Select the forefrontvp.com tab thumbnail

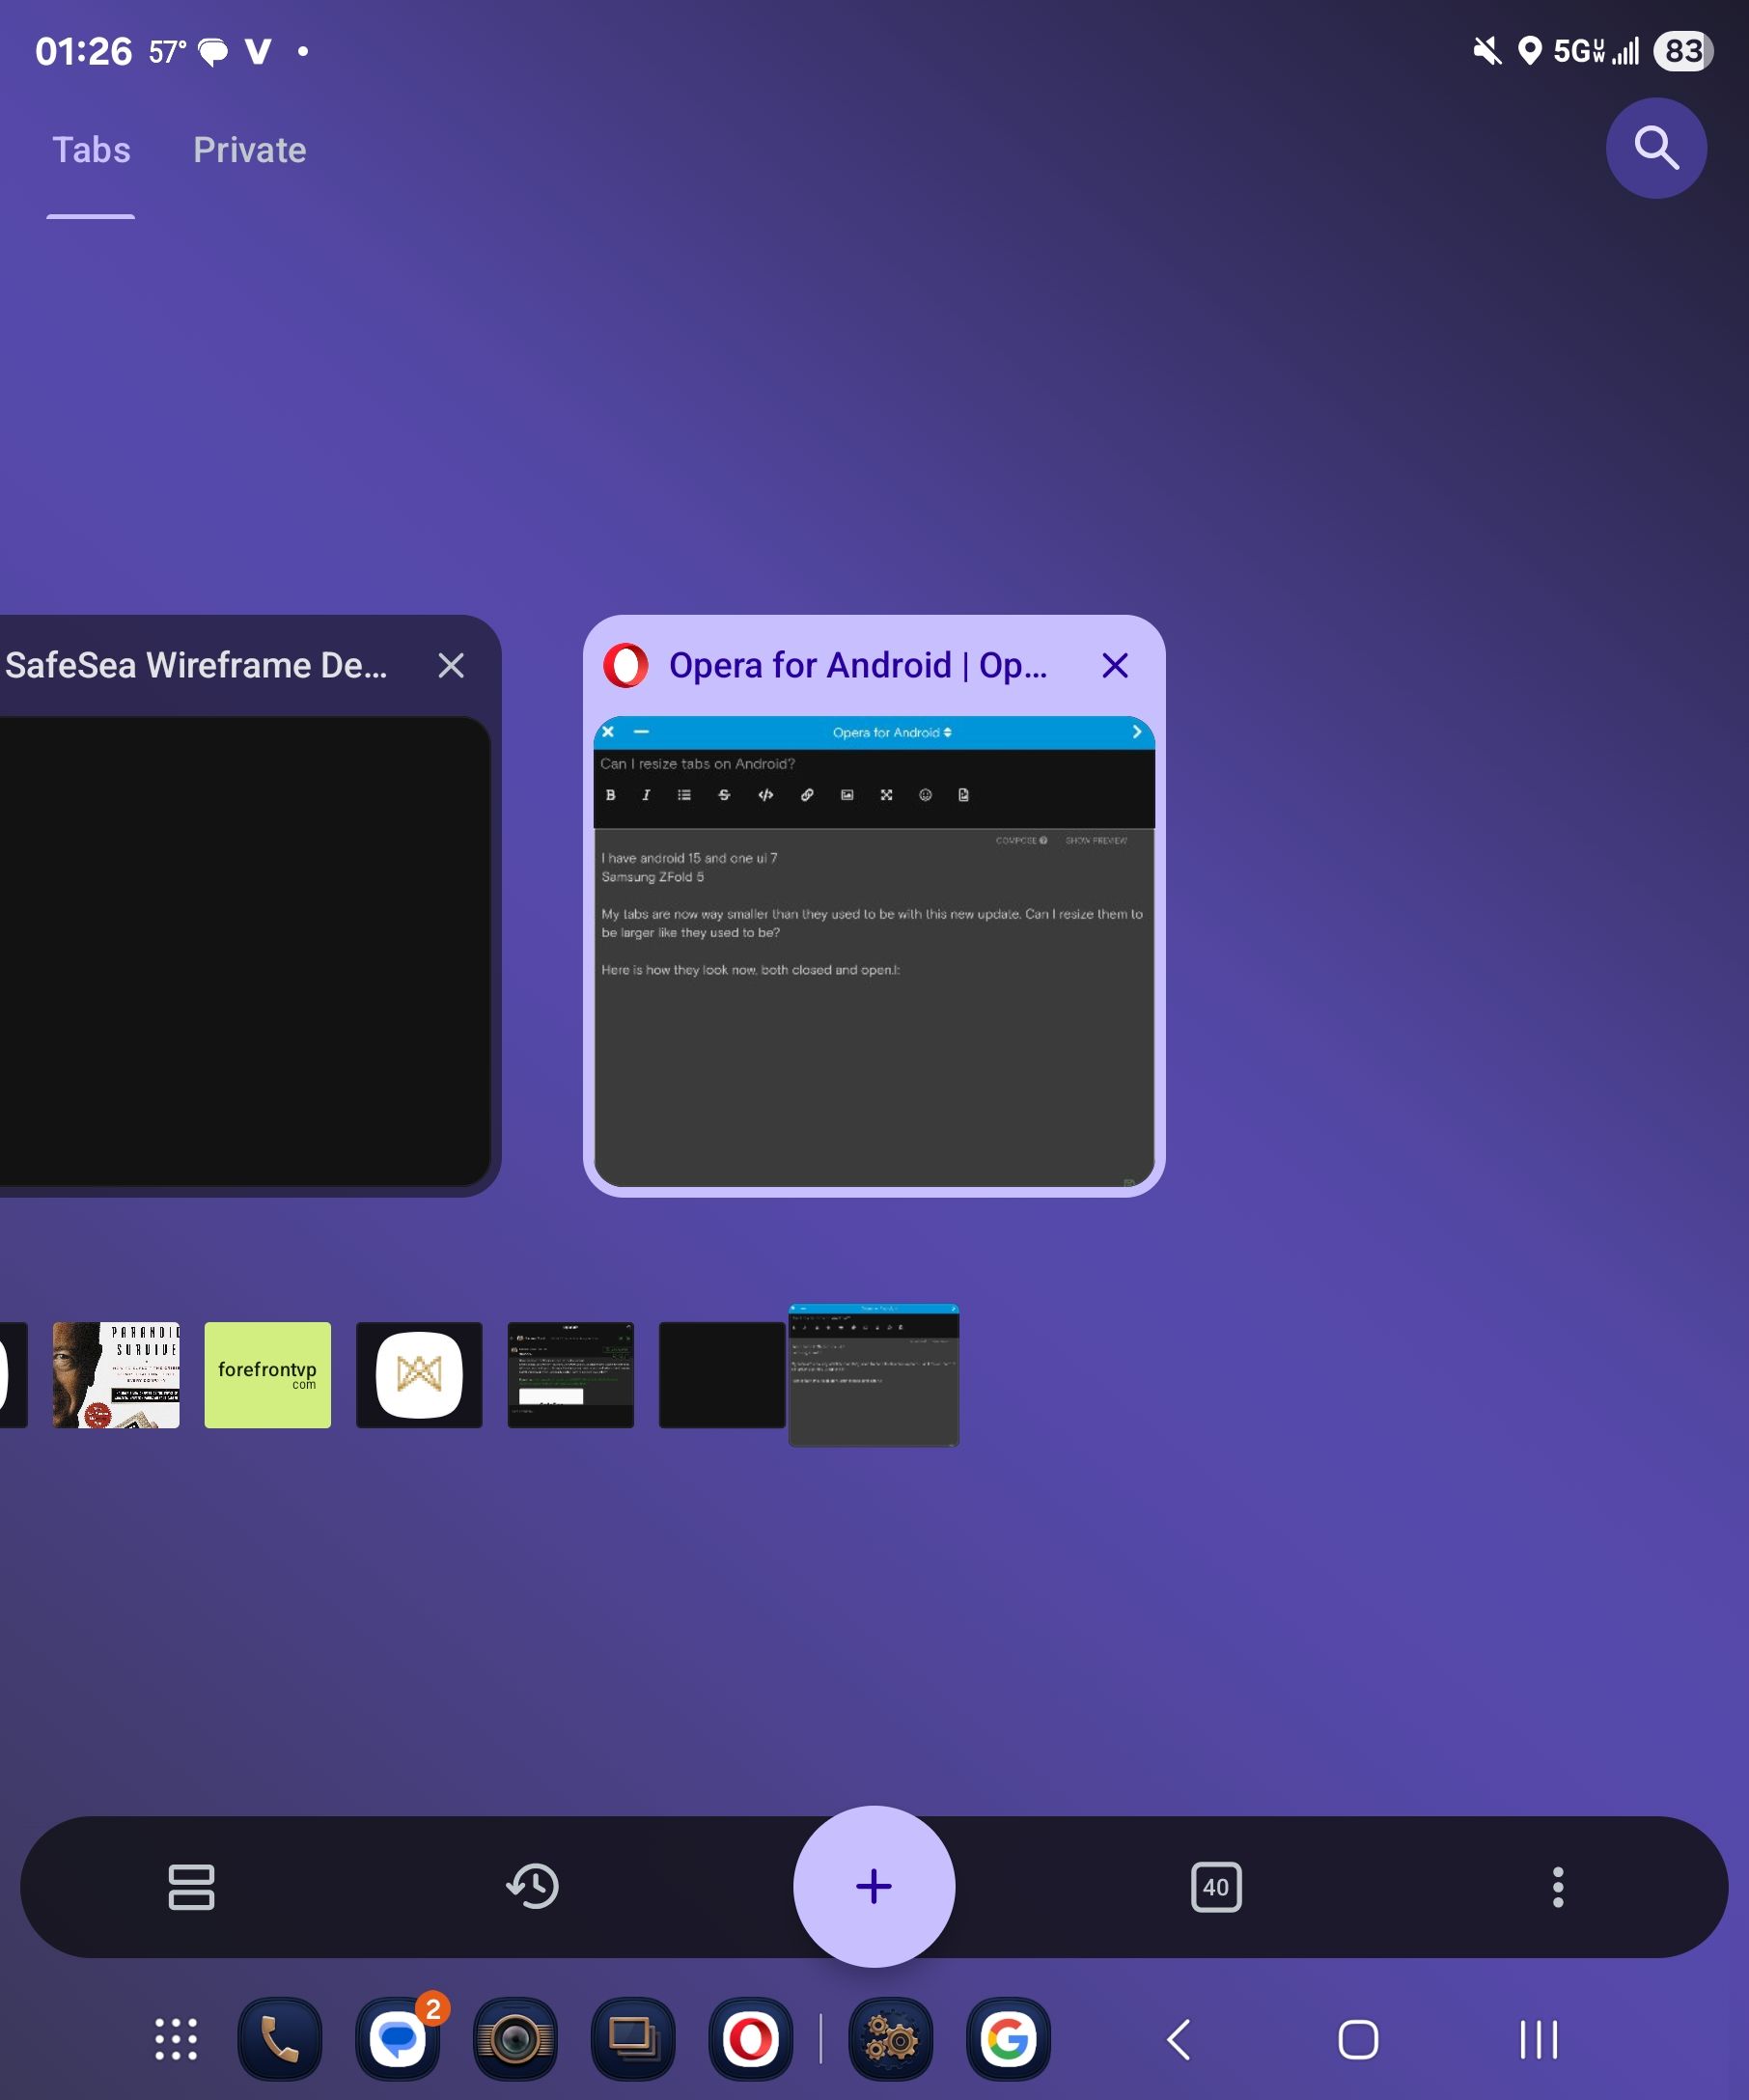(268, 1374)
